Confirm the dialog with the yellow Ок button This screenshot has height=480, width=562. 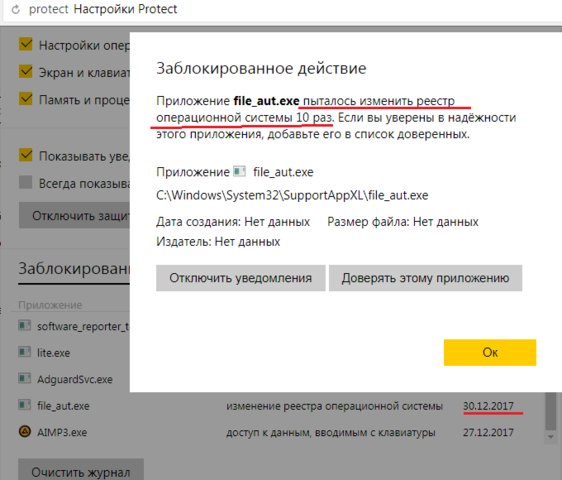[x=490, y=352]
